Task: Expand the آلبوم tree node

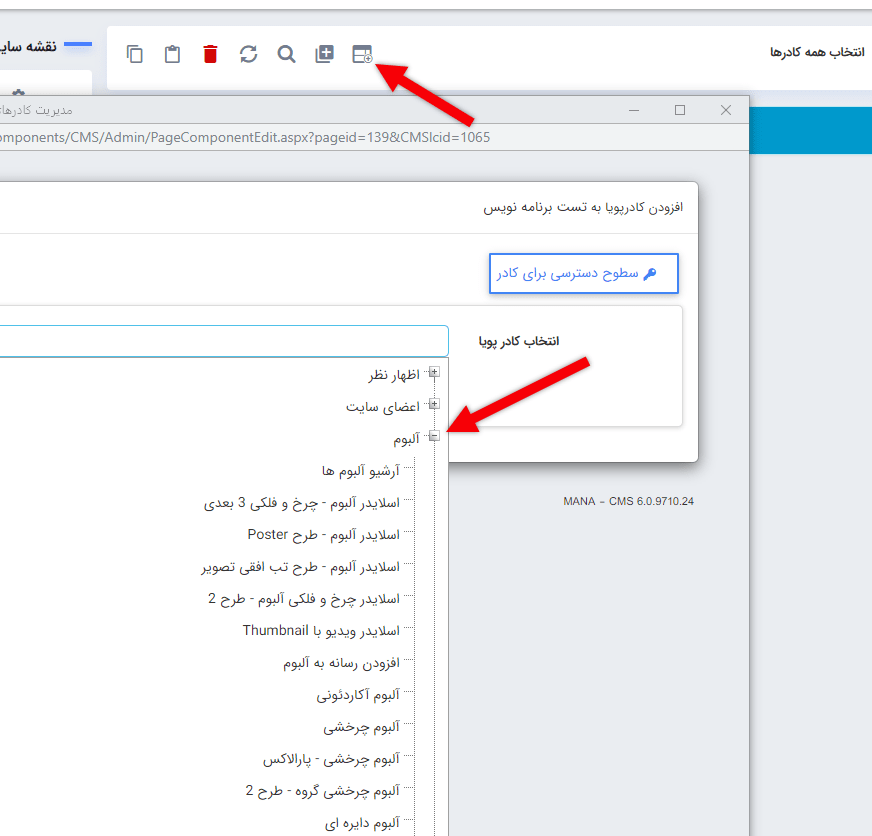Action: click(x=434, y=436)
